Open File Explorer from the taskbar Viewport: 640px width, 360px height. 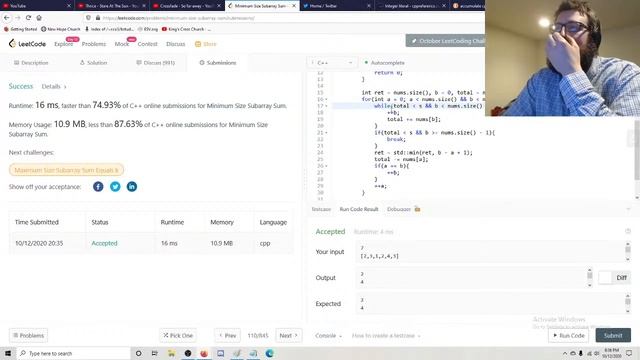(171, 353)
